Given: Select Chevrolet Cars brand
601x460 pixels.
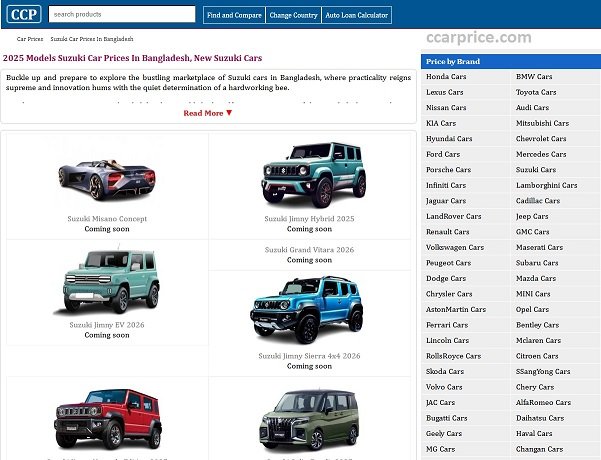Looking at the screenshot, I should coord(541,139).
